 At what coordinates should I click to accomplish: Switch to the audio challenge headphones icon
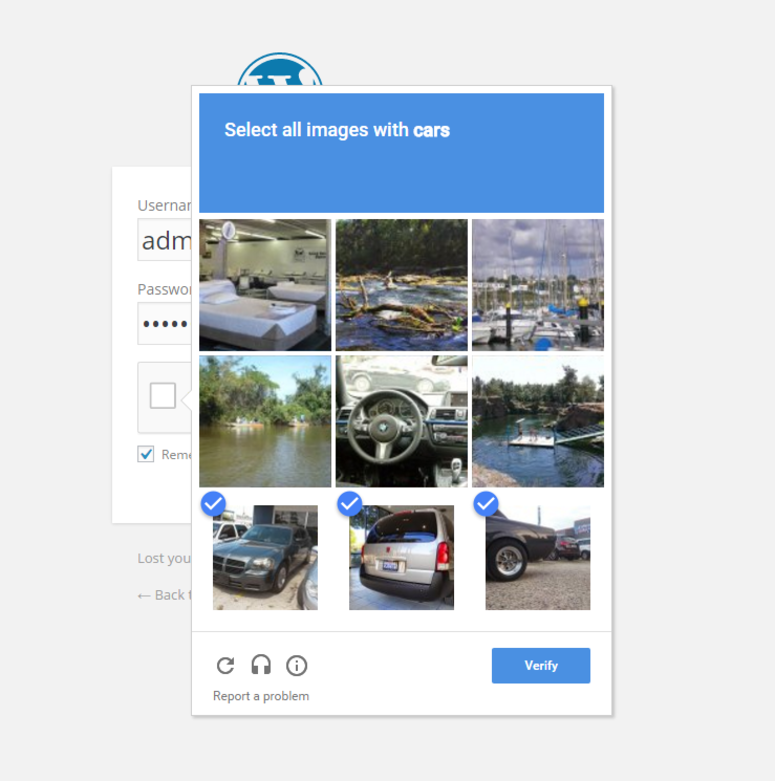[261, 665]
